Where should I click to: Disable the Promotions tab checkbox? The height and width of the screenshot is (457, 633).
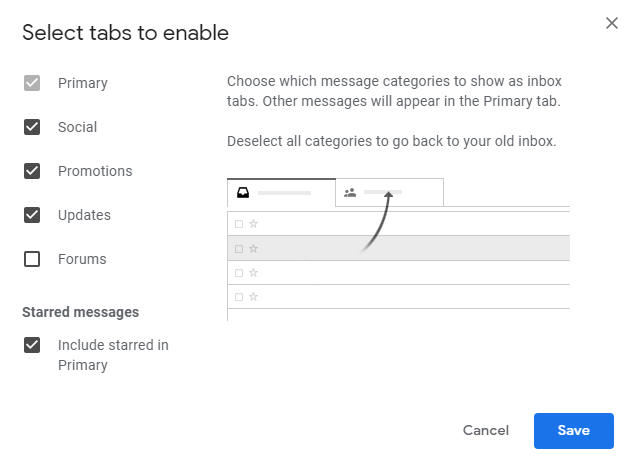32,171
